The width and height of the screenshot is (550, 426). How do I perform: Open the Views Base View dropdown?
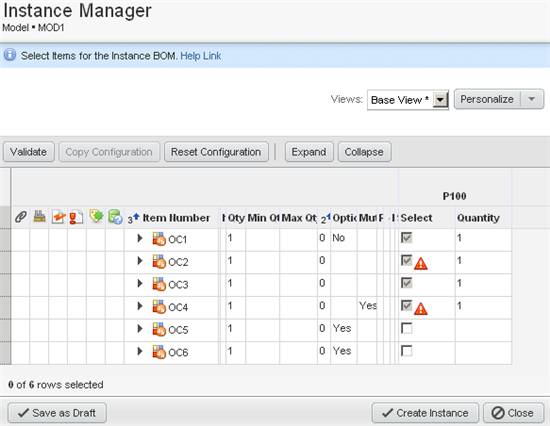tap(408, 100)
